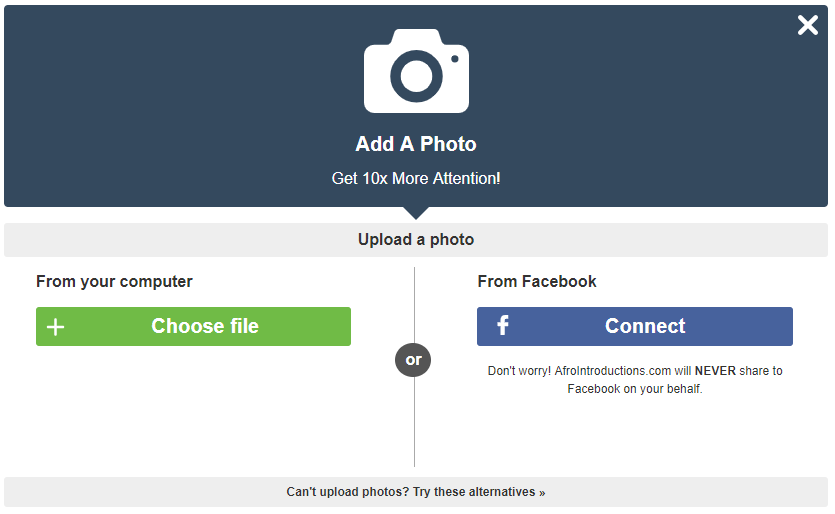Connect with Facebook to upload

coord(635,327)
